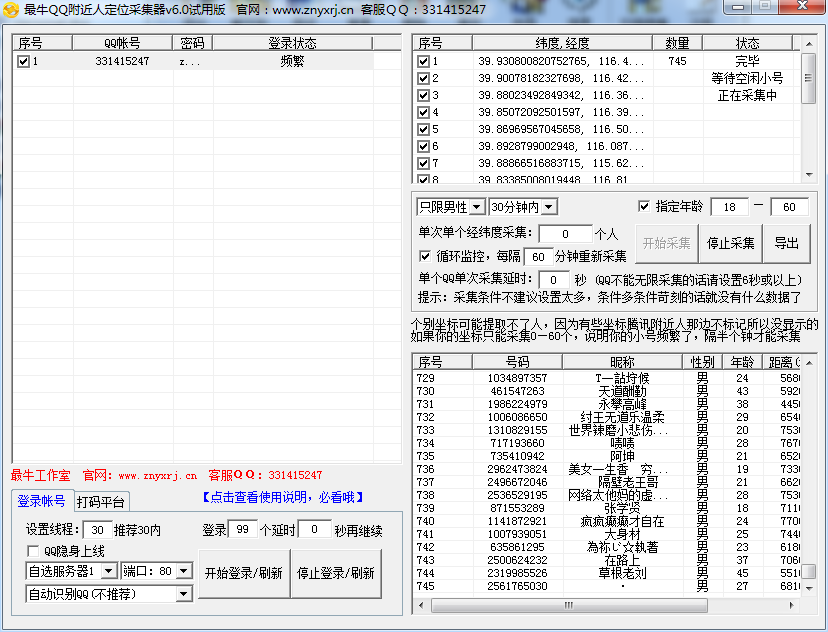This screenshot has width=828, height=632.
Task: Enable the QQ隐身上线 checkbox
Action: 33,551
